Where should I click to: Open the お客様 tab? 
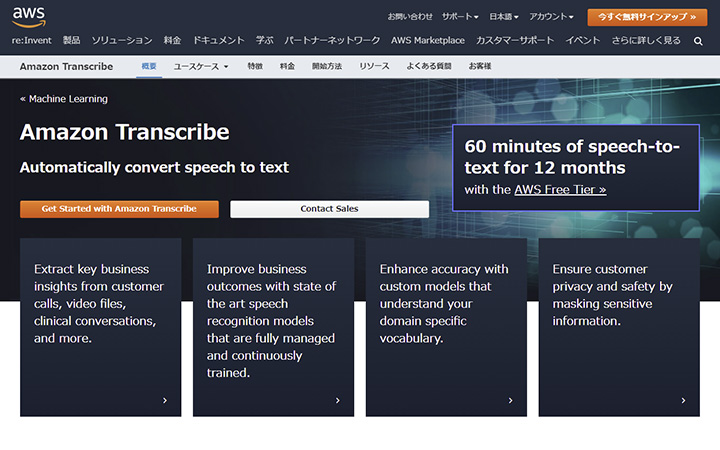[480, 66]
